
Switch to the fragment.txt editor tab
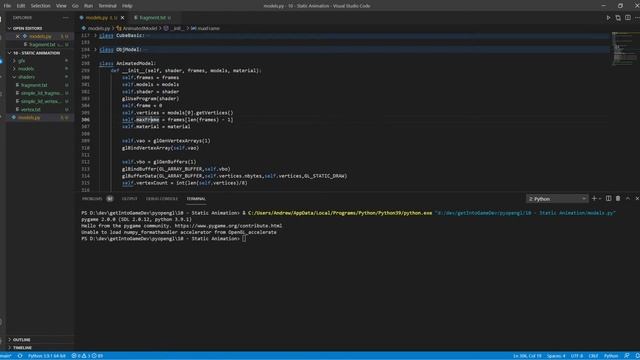click(x=153, y=18)
